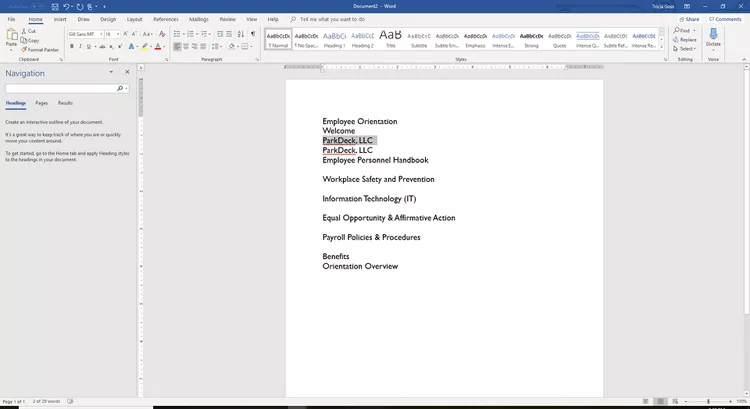Apply the Title style
The image size is (750, 409).
(x=391, y=39)
